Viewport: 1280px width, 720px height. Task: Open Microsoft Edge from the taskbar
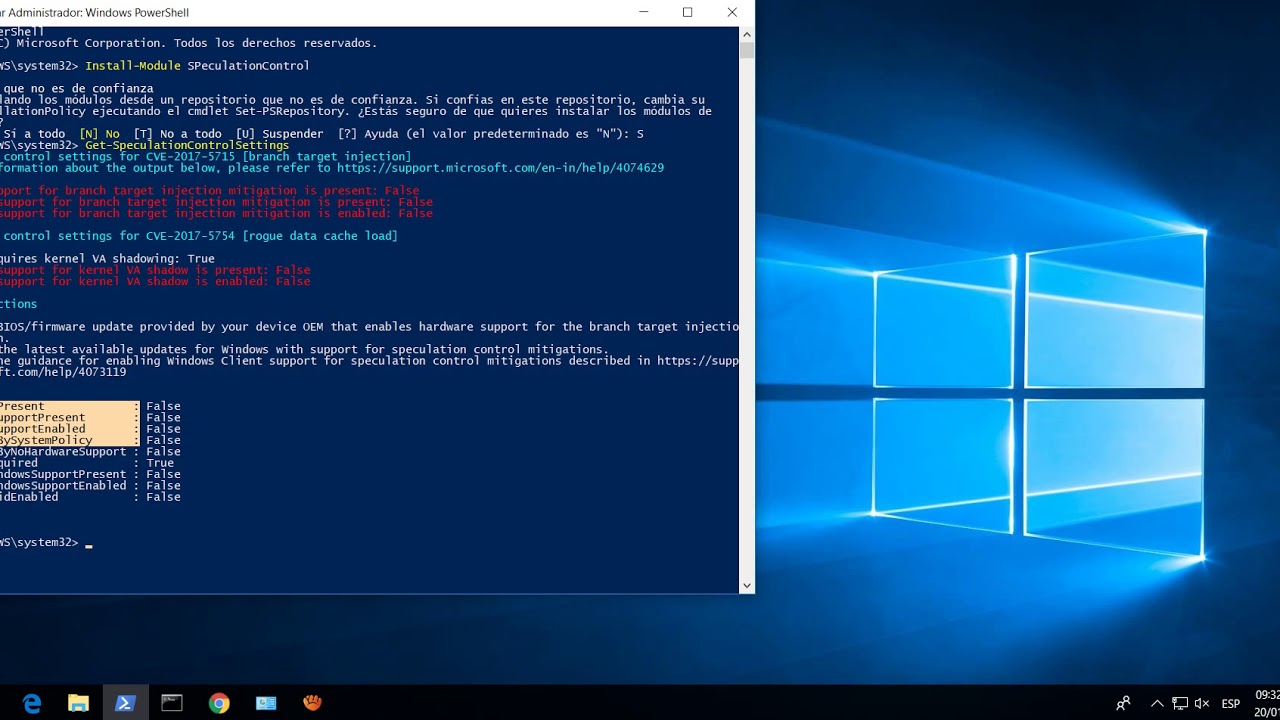tap(32, 703)
